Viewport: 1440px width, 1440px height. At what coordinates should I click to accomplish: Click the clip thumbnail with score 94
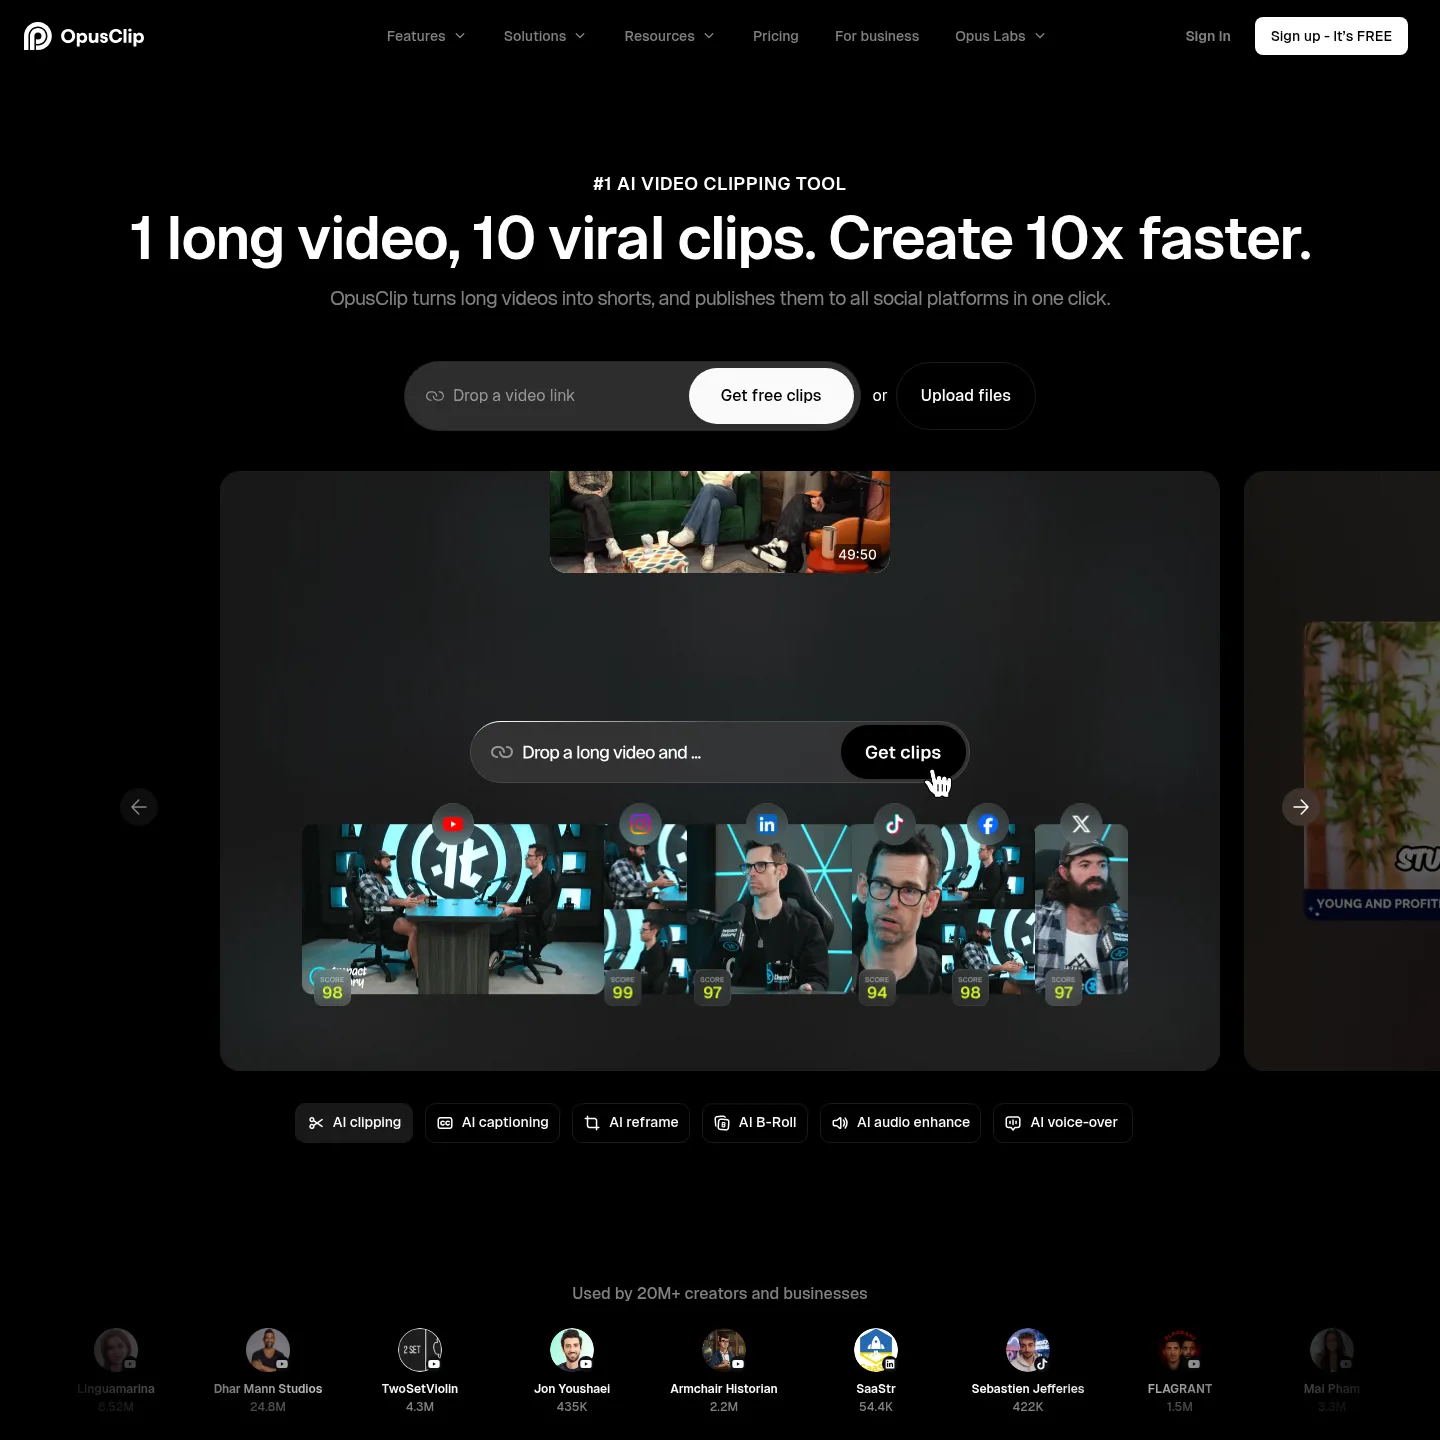tap(896, 909)
